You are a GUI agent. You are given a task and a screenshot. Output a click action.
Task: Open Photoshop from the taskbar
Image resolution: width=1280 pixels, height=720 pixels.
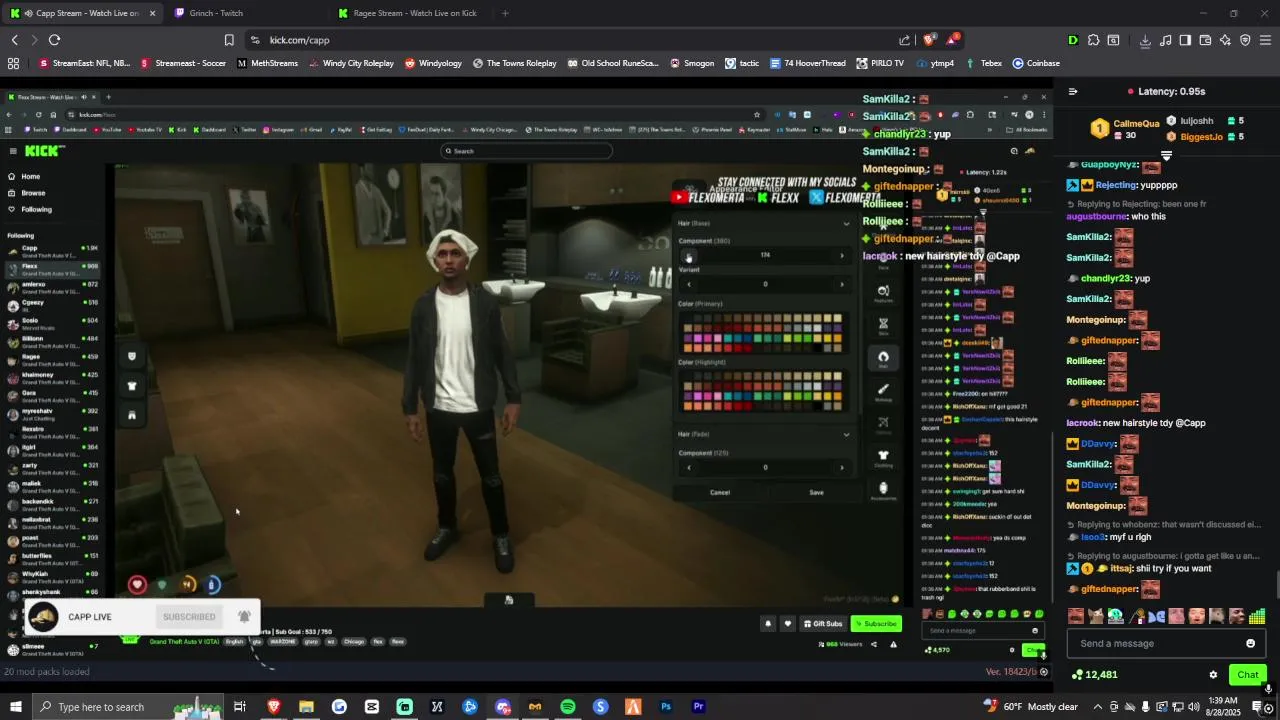tap(666, 707)
